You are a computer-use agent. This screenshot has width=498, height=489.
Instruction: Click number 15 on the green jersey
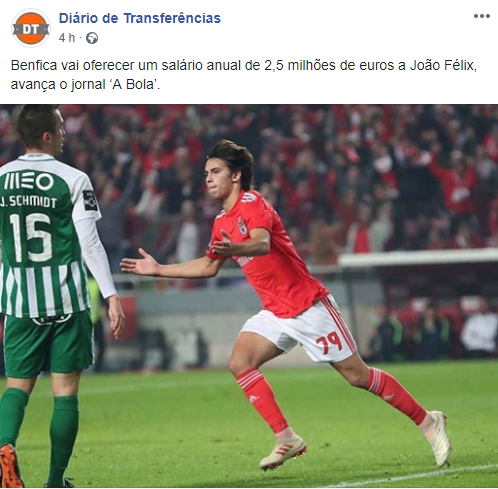[31, 237]
